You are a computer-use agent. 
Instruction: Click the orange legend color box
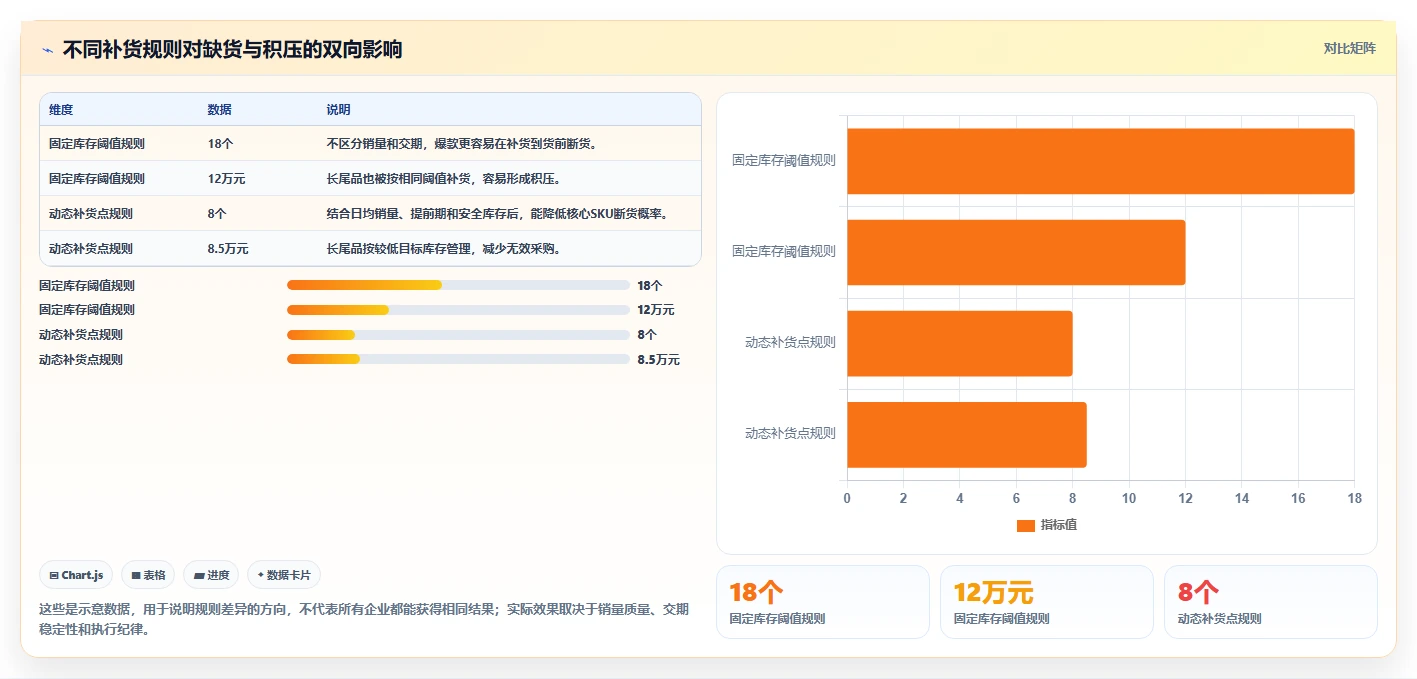1026,525
